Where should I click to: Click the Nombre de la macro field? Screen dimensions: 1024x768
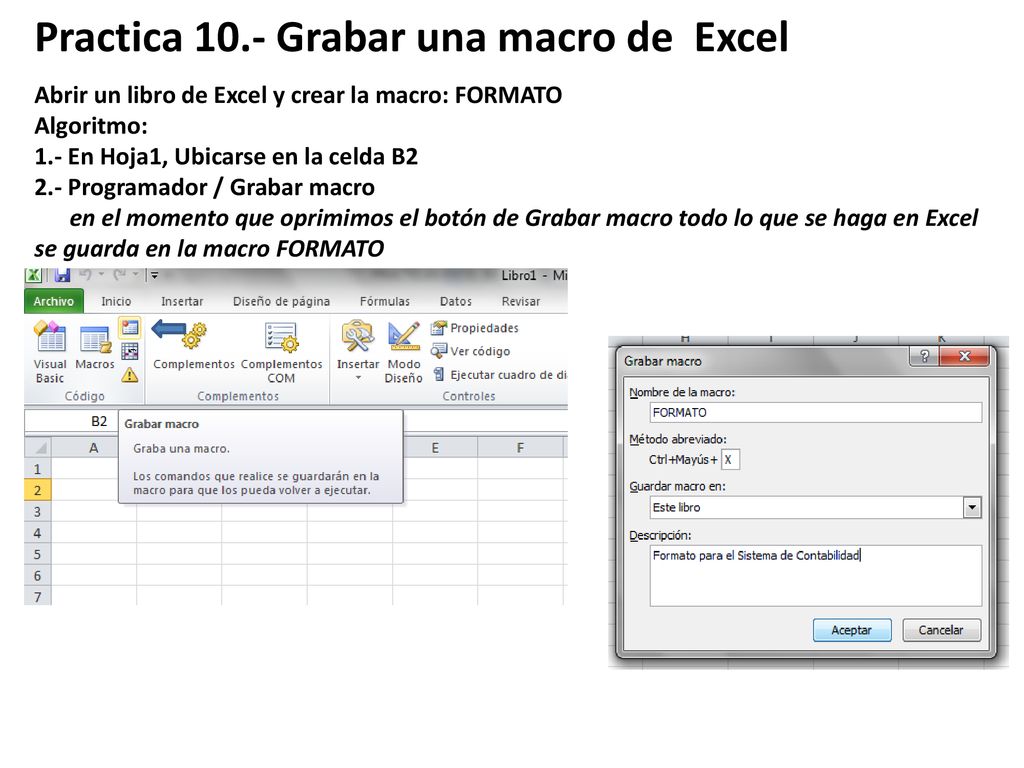point(816,413)
